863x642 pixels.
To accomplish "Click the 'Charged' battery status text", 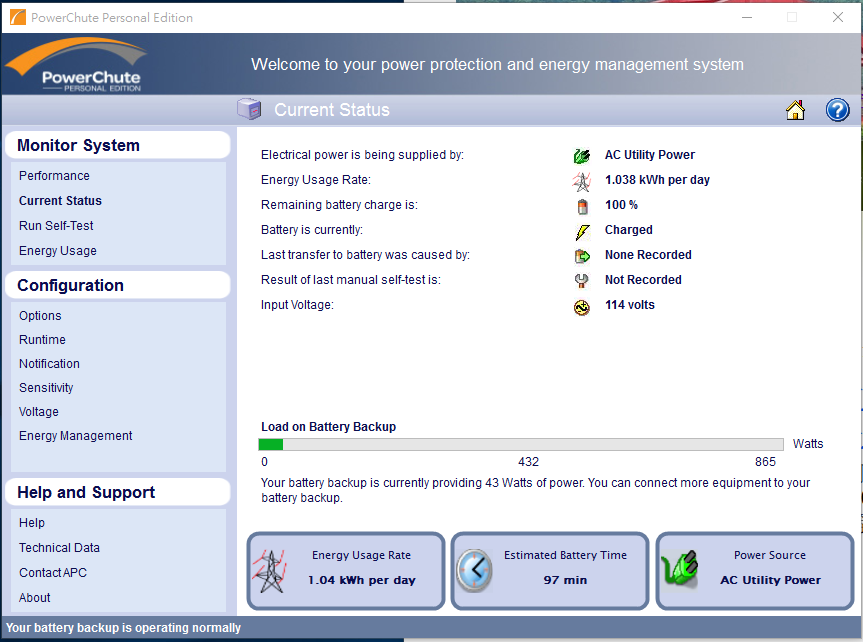I will [x=629, y=230].
